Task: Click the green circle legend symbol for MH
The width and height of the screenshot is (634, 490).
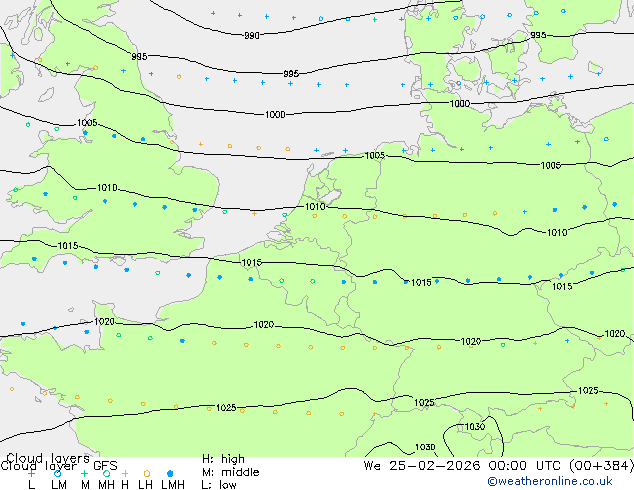Action: pyautogui.click(x=106, y=473)
